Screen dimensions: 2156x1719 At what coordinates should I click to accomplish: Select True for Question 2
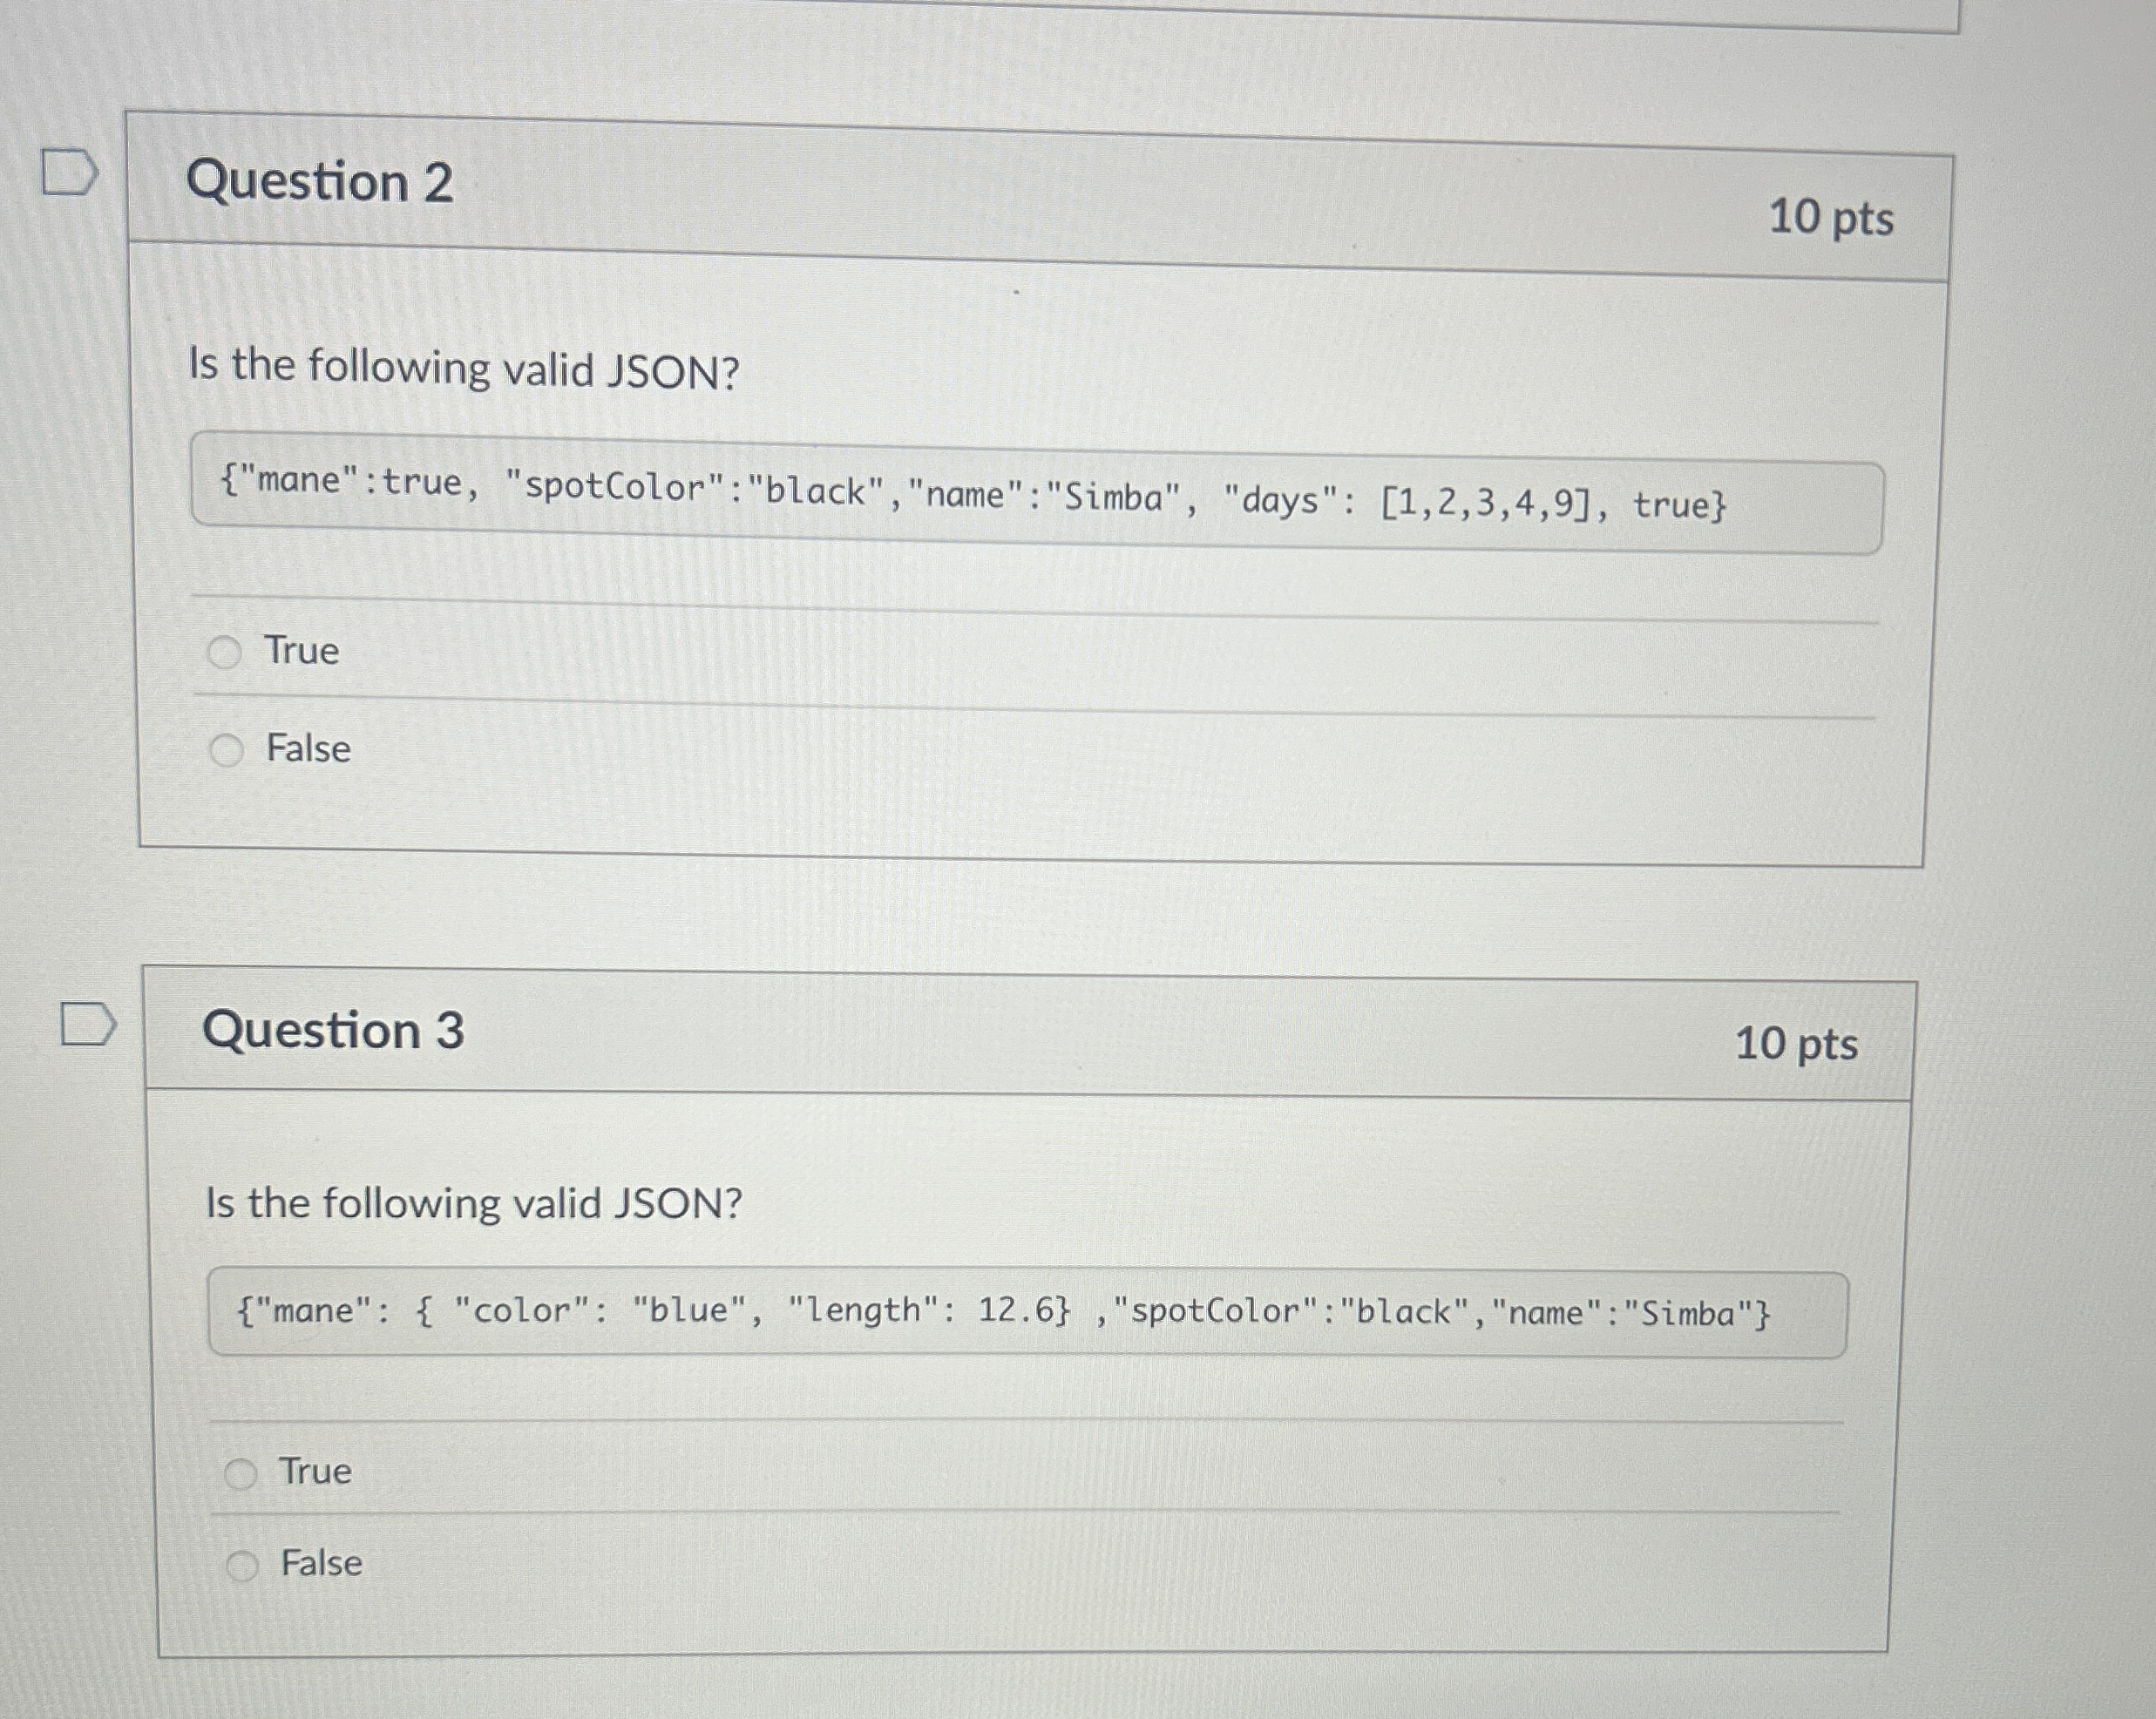tap(227, 652)
